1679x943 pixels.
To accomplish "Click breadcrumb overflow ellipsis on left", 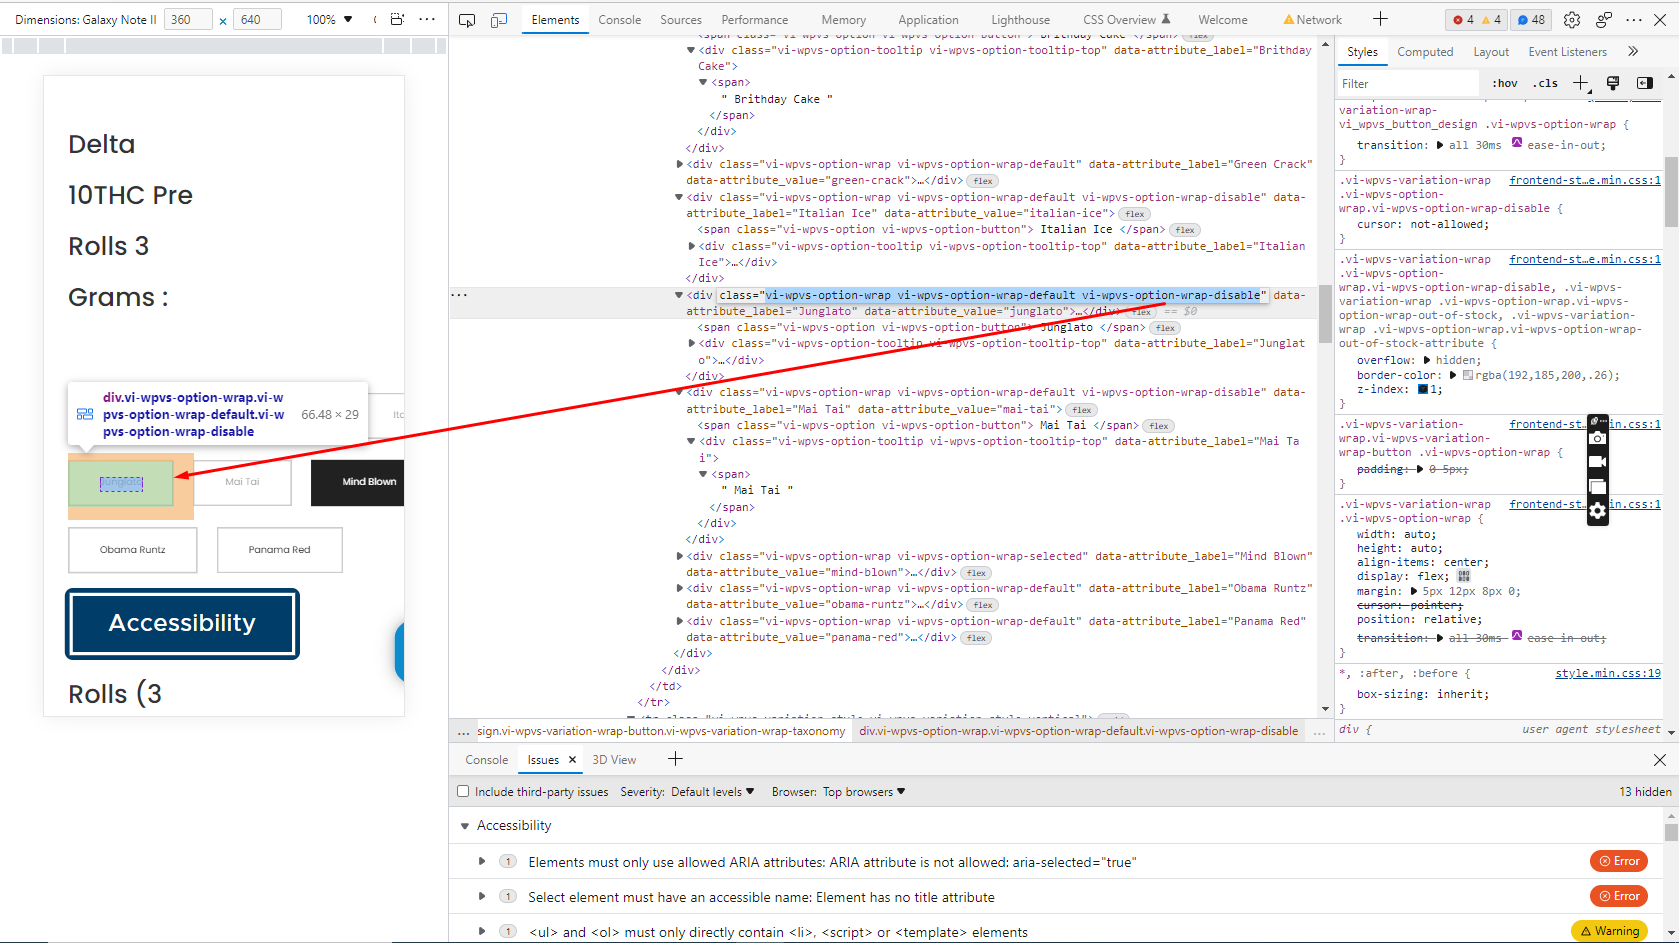I will pyautogui.click(x=463, y=731).
